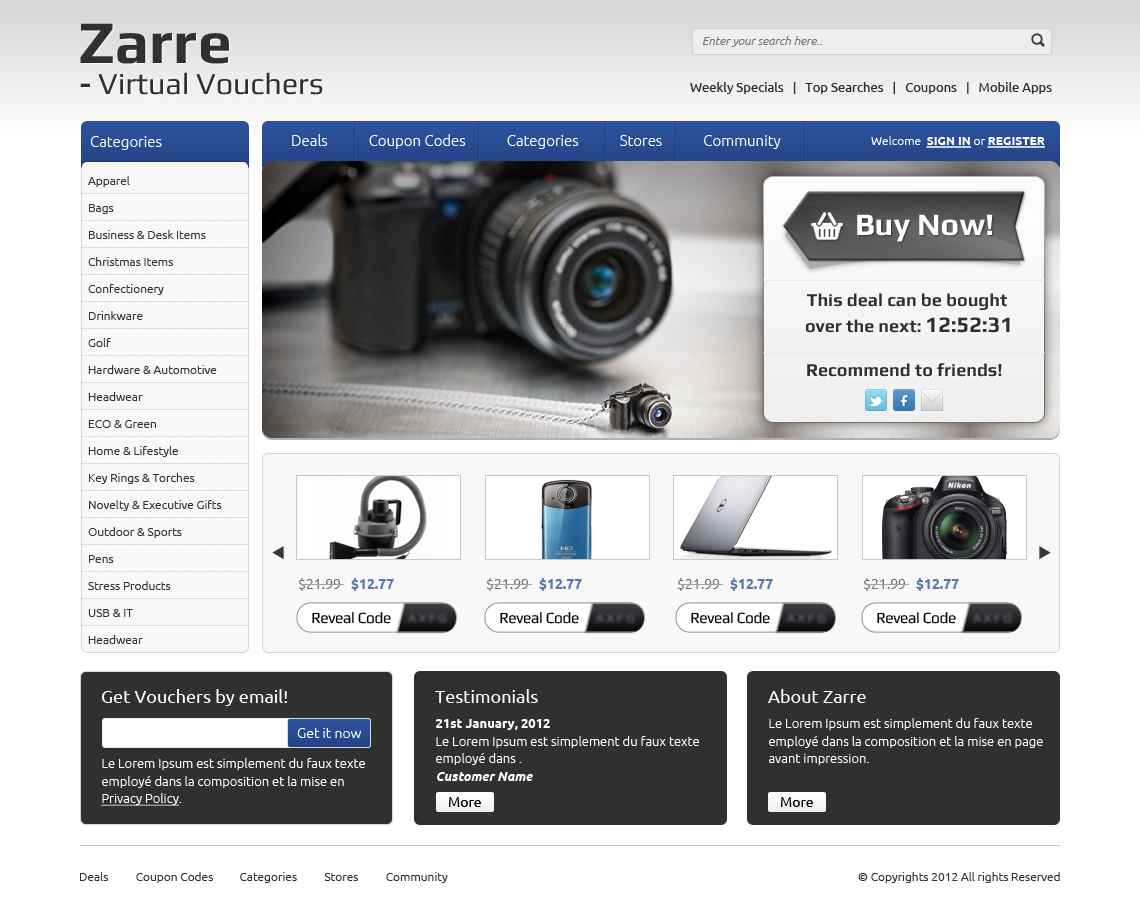Reveal Code for the blue camcorder
The image size is (1140, 910).
565,618
